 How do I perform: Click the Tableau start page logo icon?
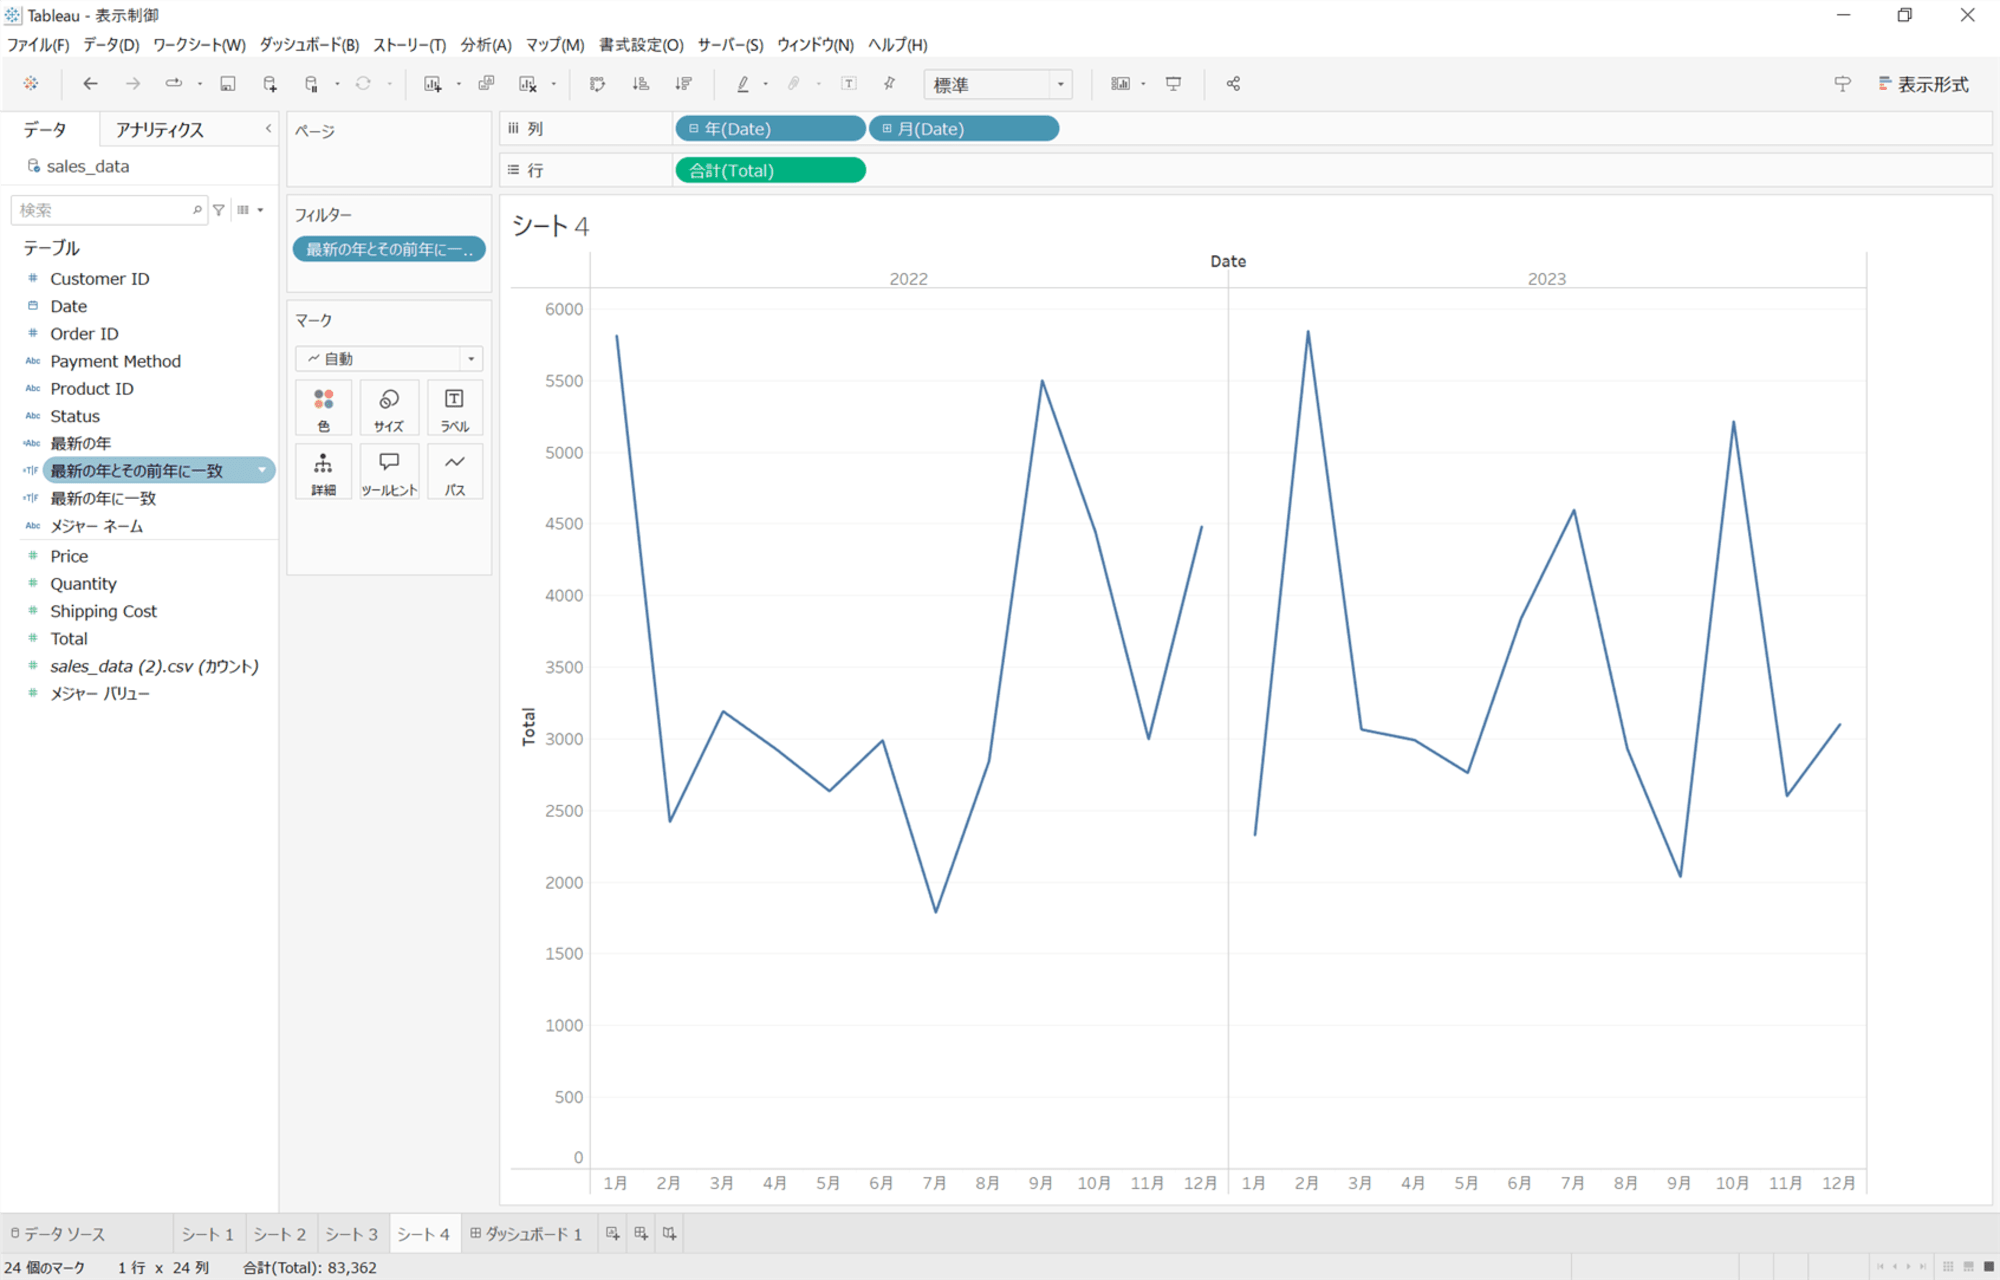31,84
